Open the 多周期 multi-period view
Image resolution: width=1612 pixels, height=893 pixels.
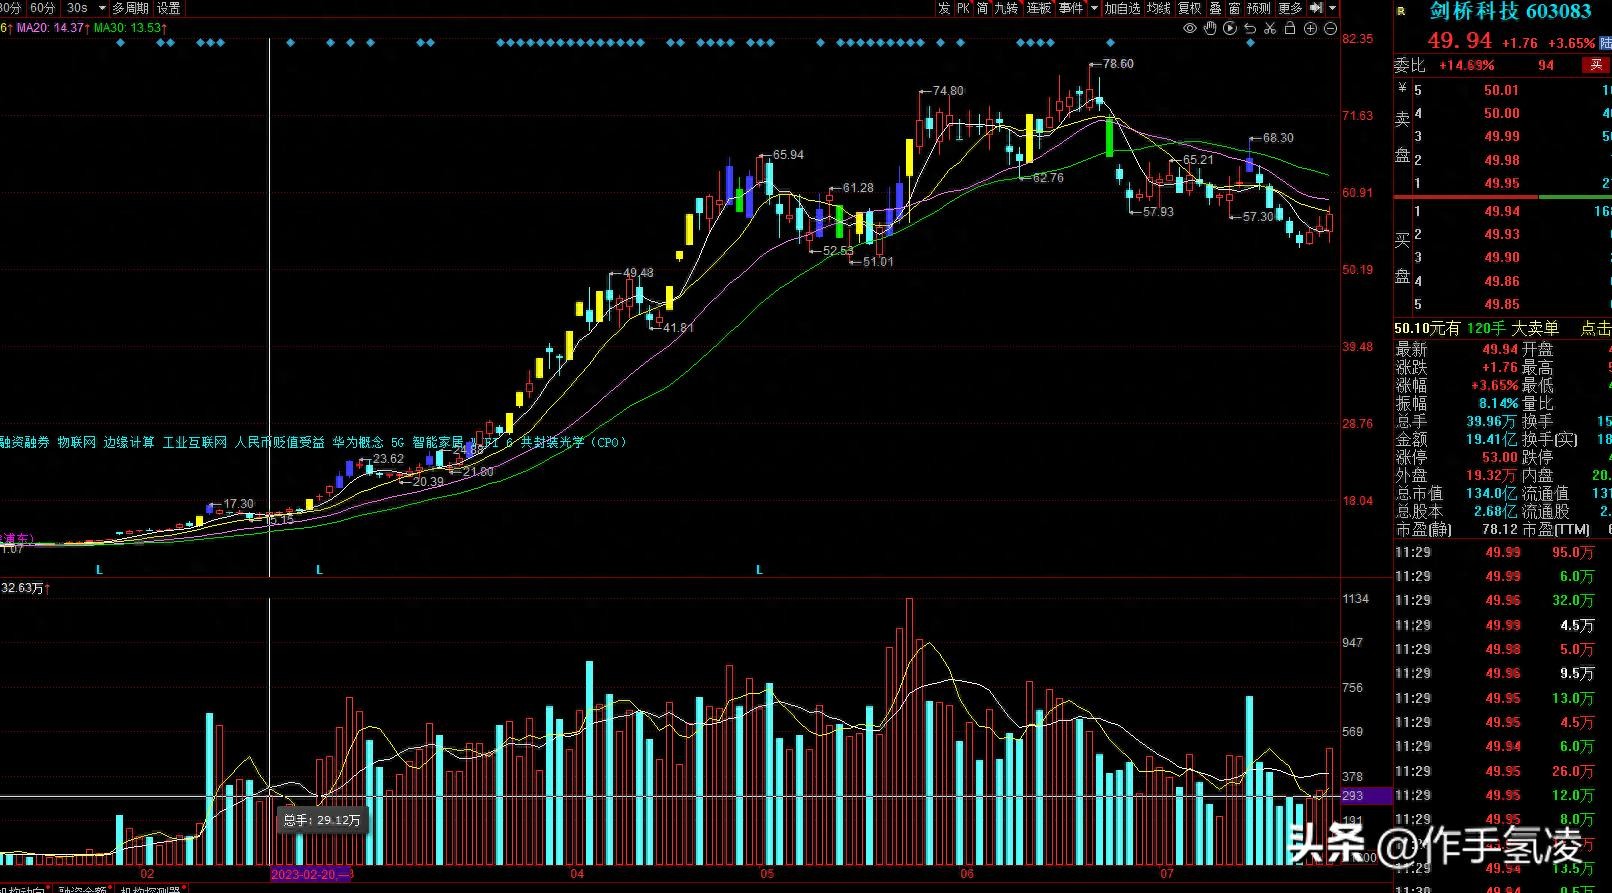click(130, 8)
